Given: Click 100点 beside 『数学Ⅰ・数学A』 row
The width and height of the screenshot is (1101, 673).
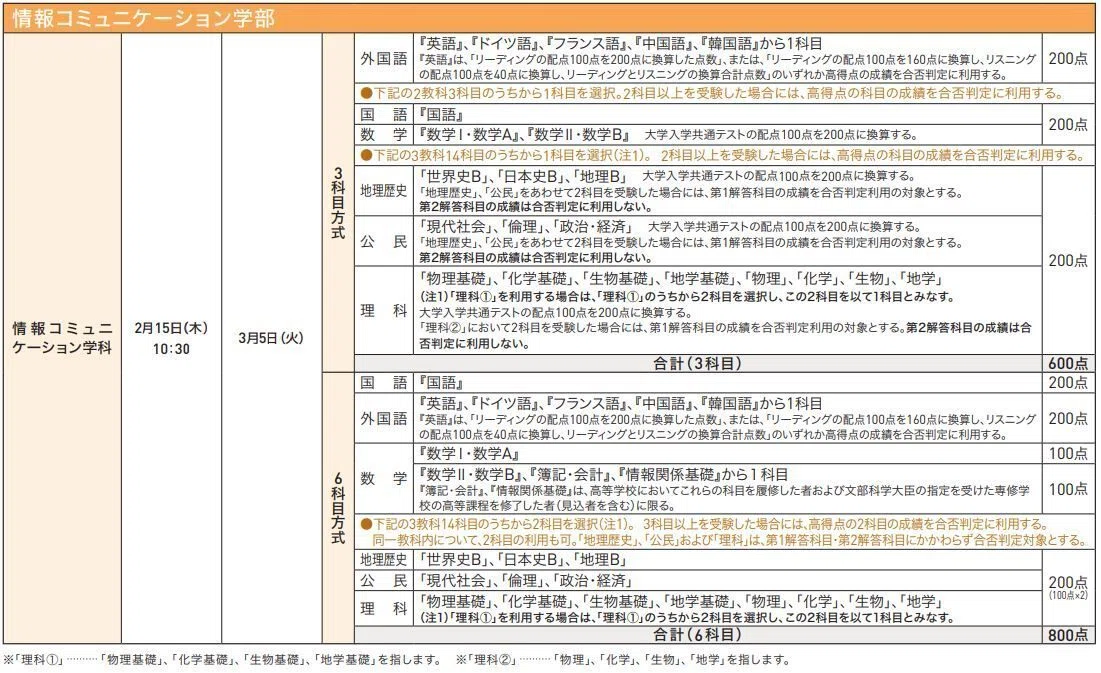Looking at the screenshot, I should 1068,453.
